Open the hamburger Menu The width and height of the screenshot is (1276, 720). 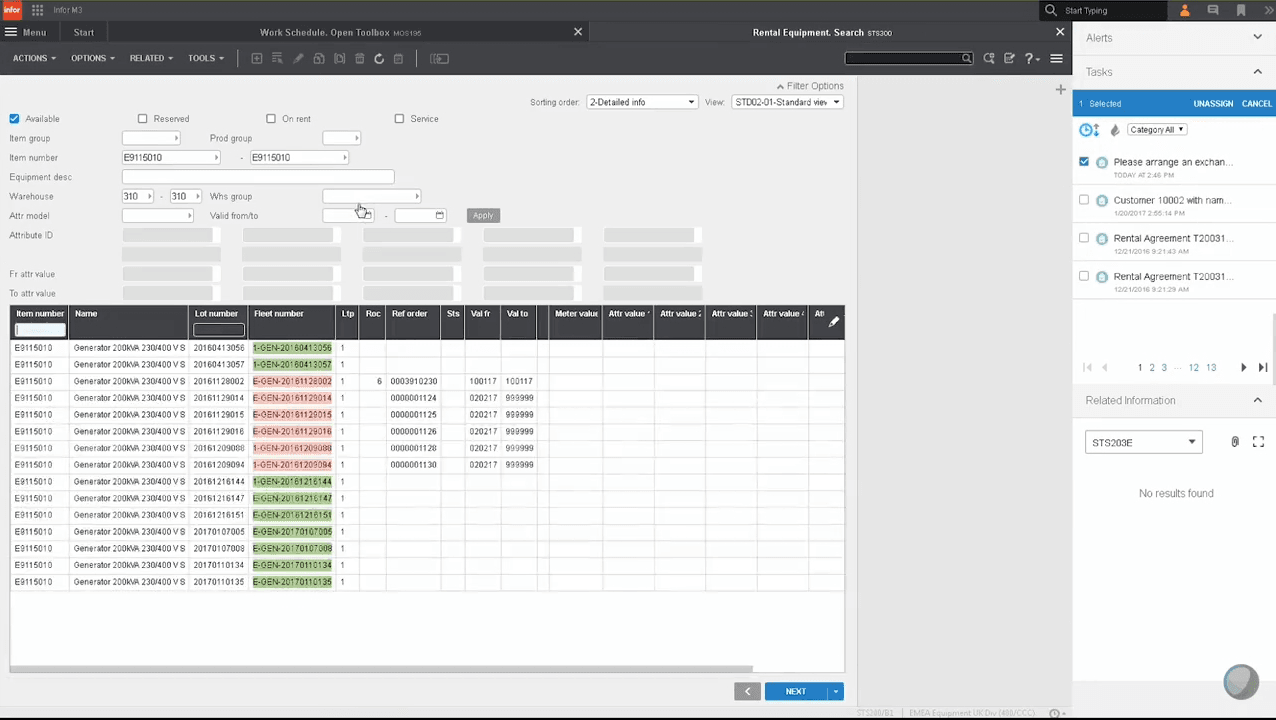(25, 32)
